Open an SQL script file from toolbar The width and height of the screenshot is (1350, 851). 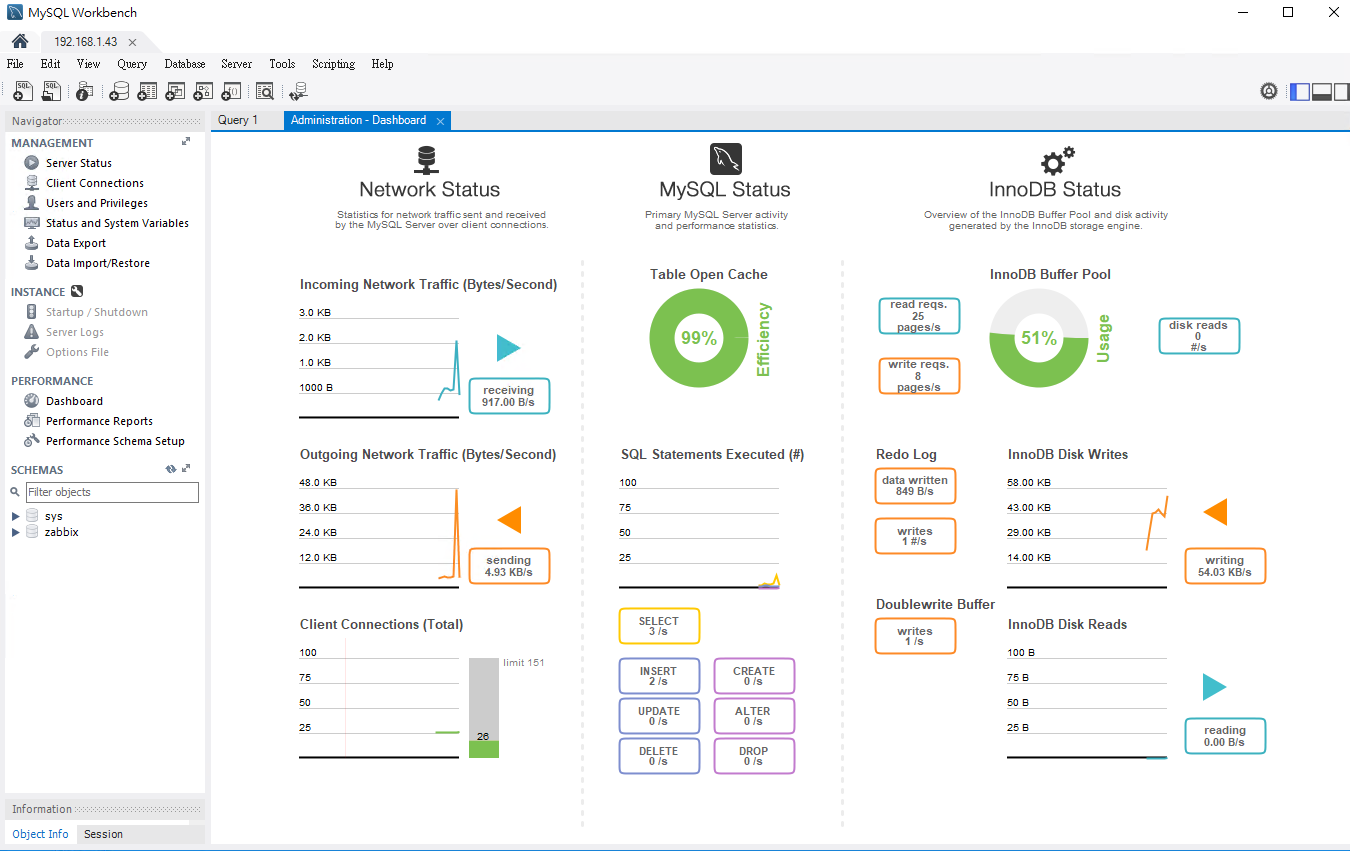point(51,91)
